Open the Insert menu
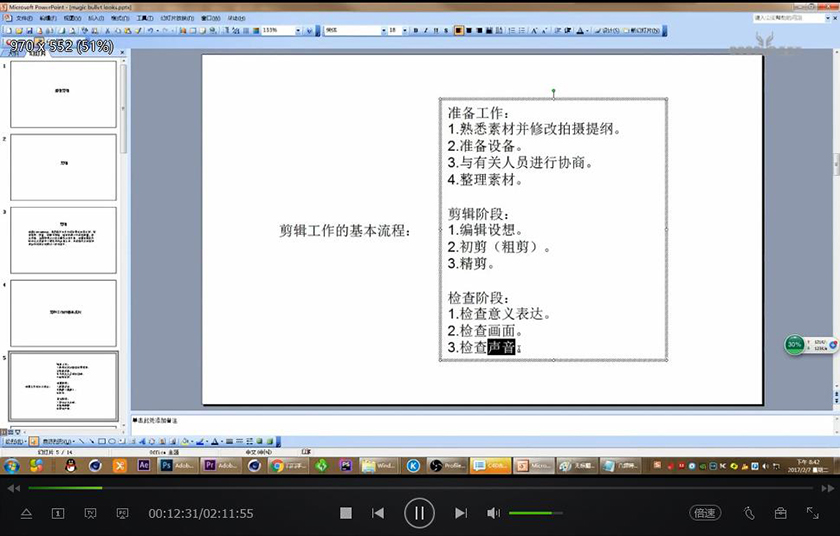This screenshot has width=840, height=536. pos(96,18)
